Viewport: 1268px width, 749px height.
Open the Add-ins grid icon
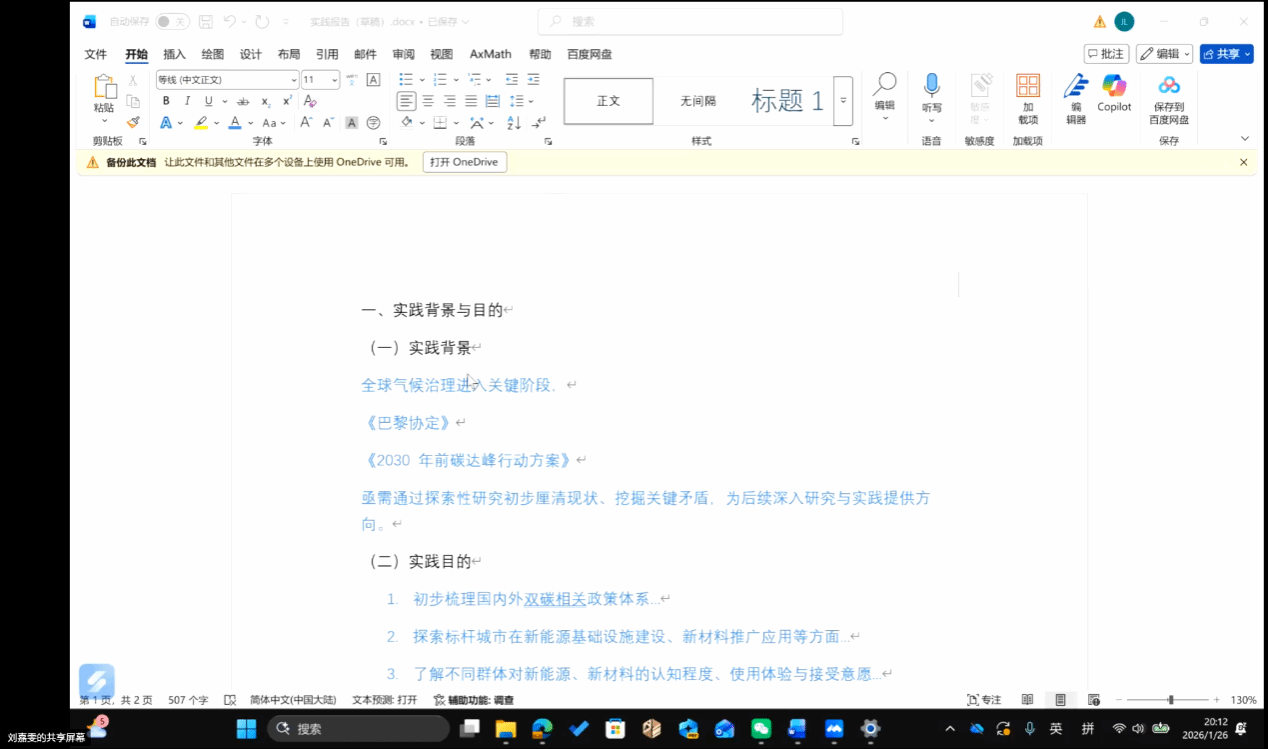coord(1028,93)
